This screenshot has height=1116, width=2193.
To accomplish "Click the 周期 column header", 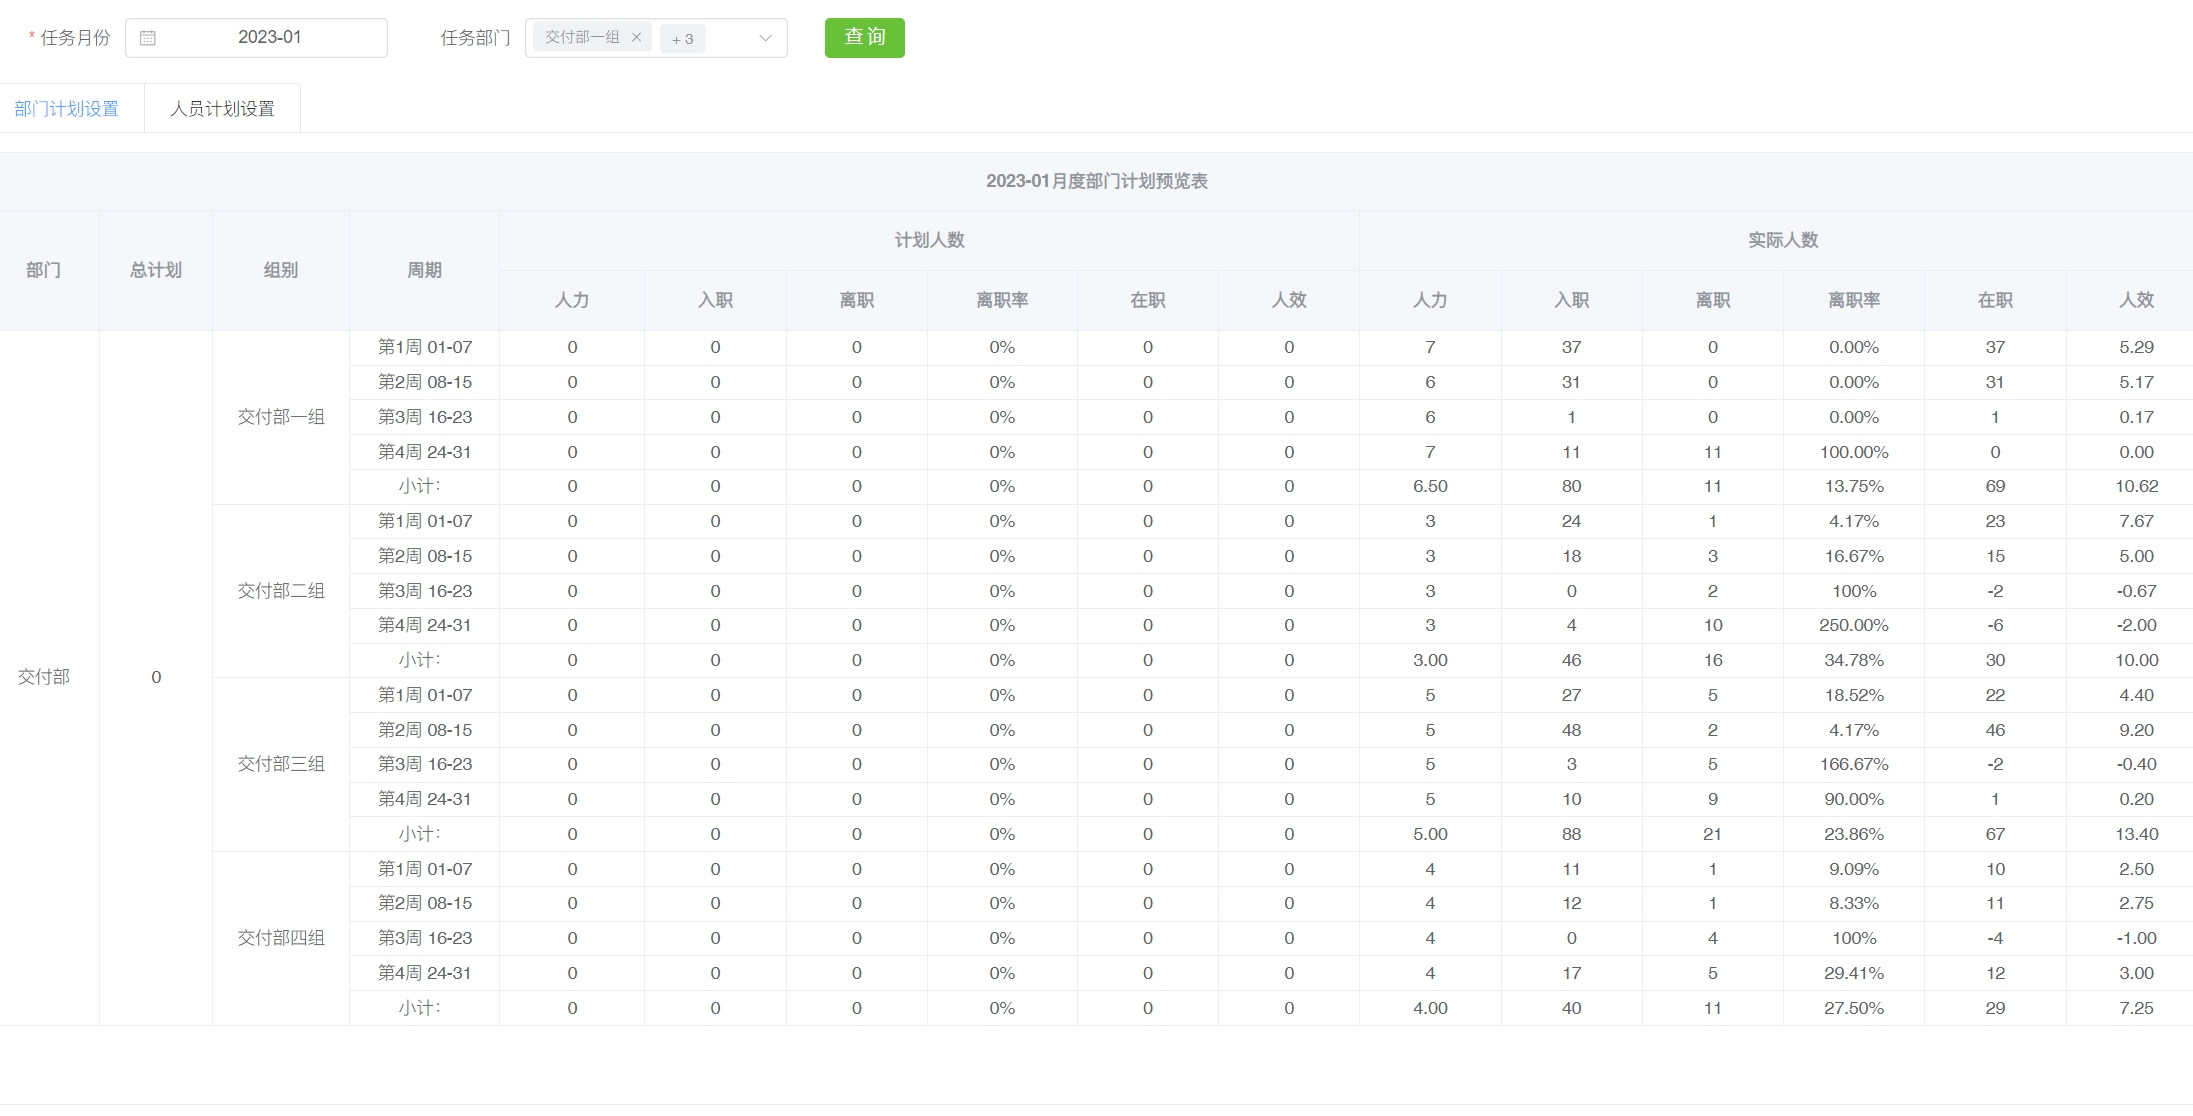I will [424, 270].
